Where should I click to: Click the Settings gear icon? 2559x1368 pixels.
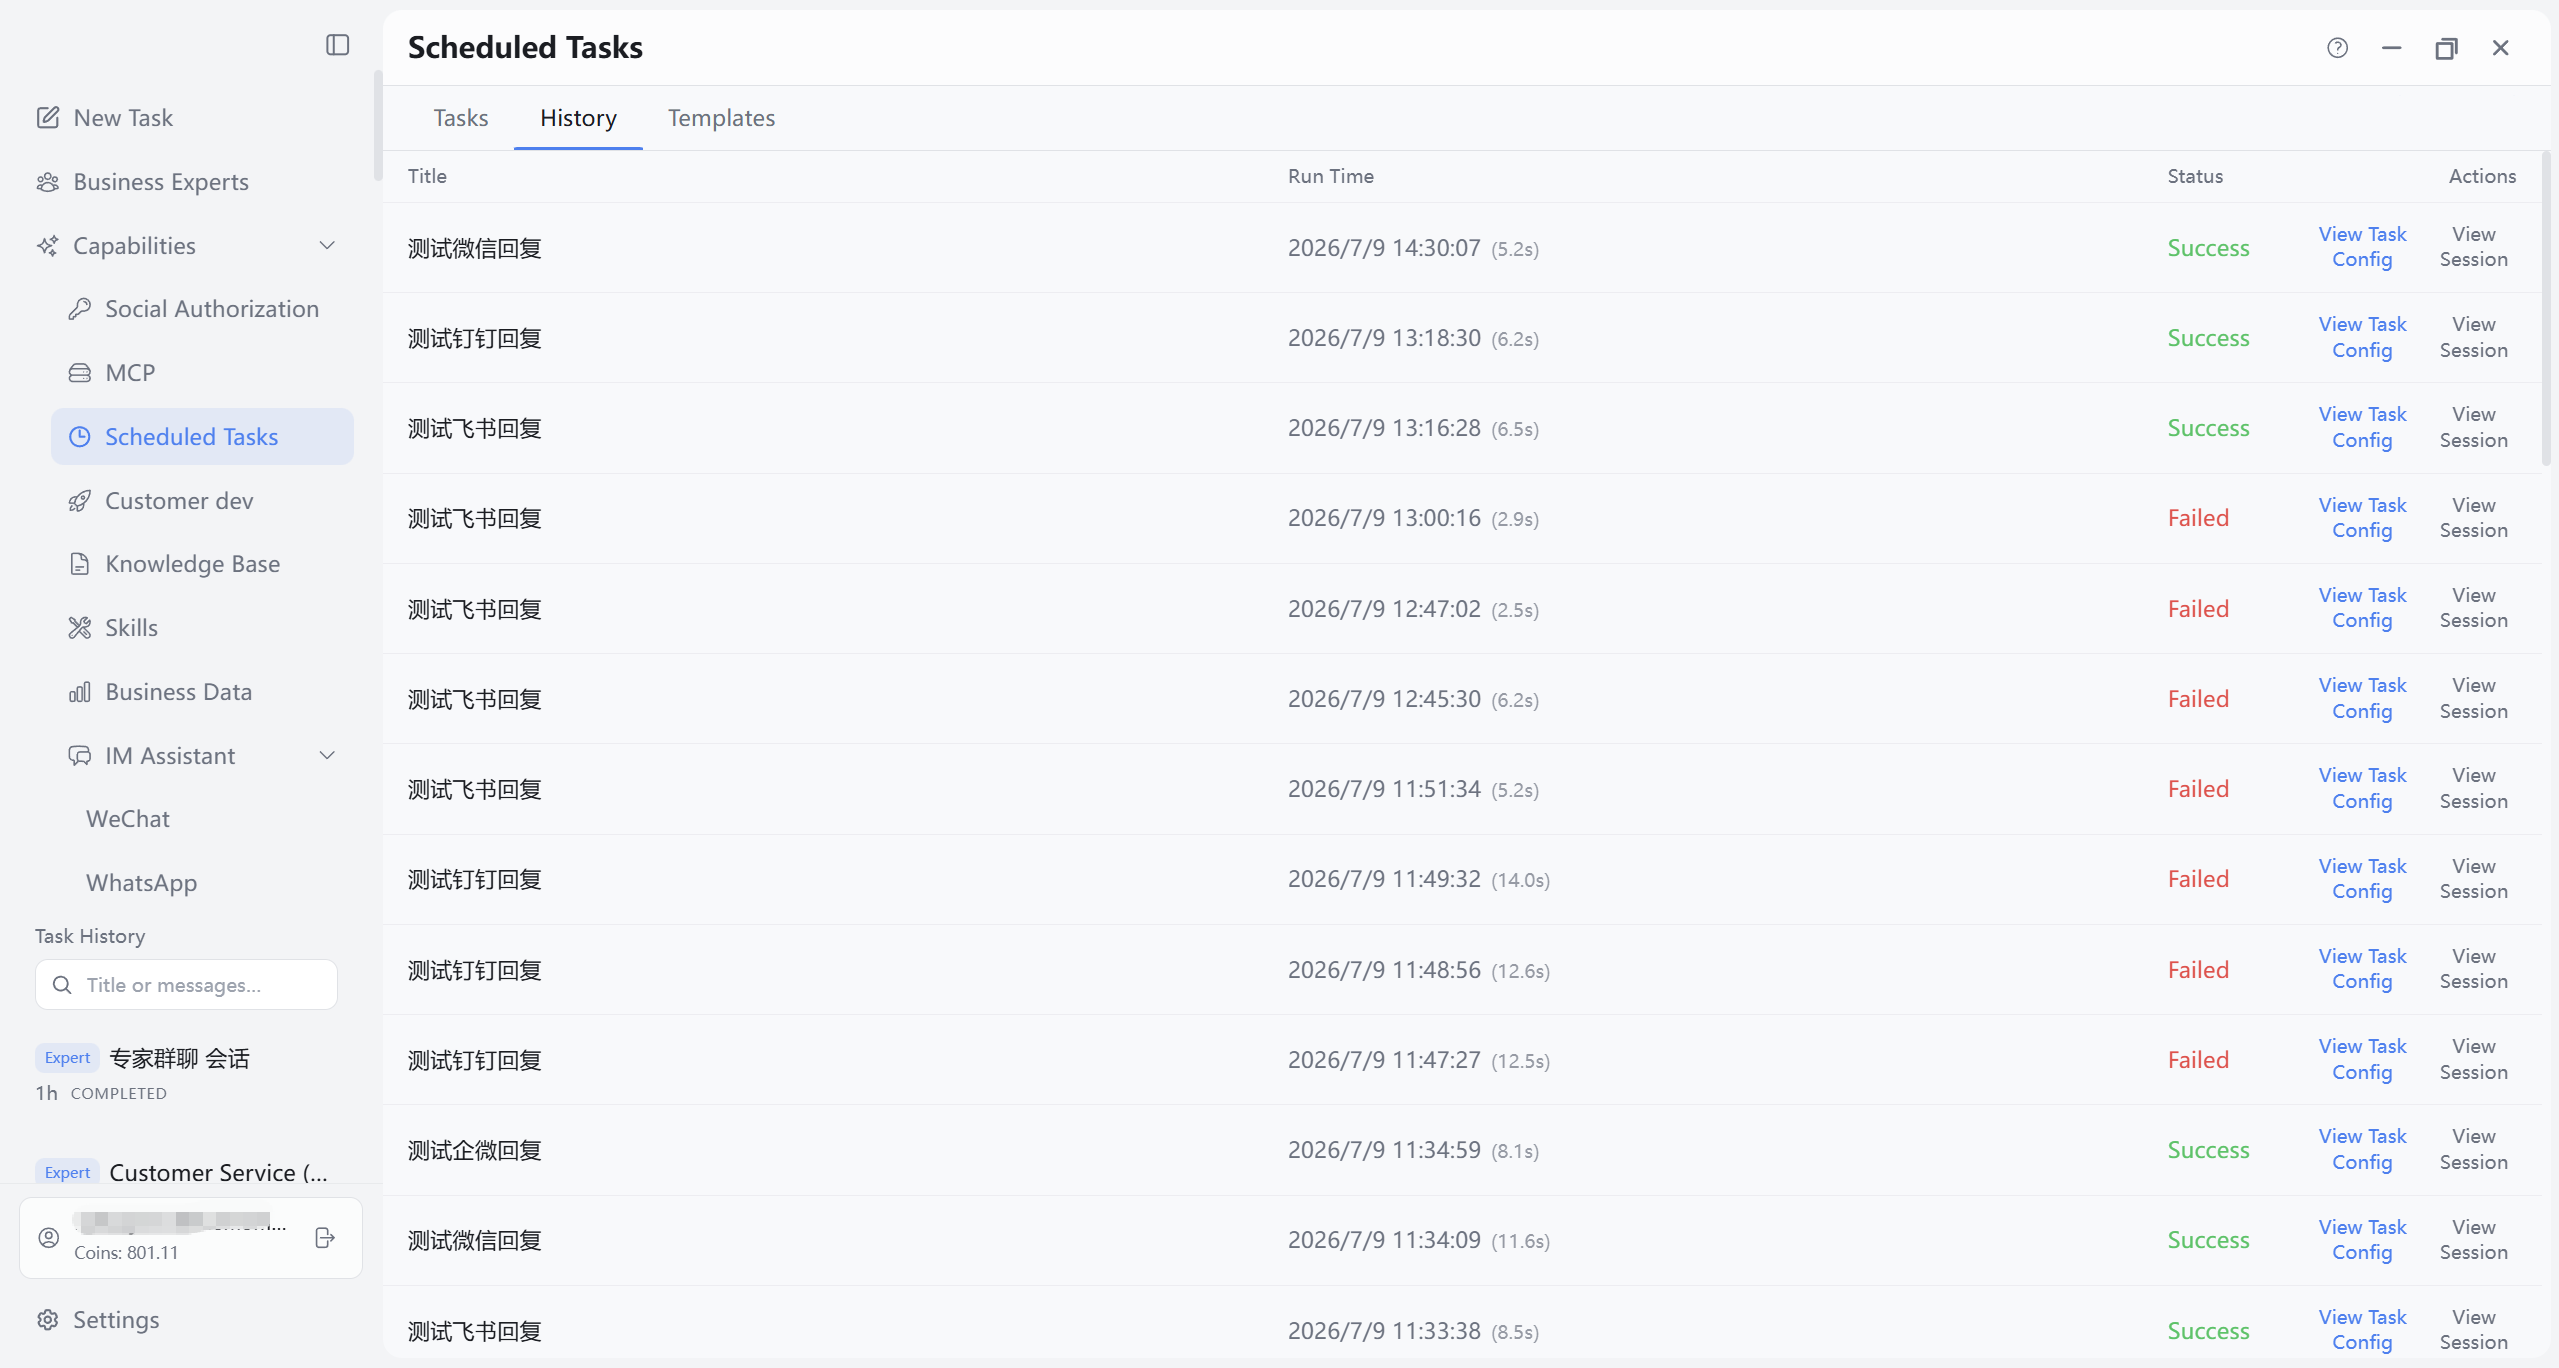click(x=48, y=1320)
